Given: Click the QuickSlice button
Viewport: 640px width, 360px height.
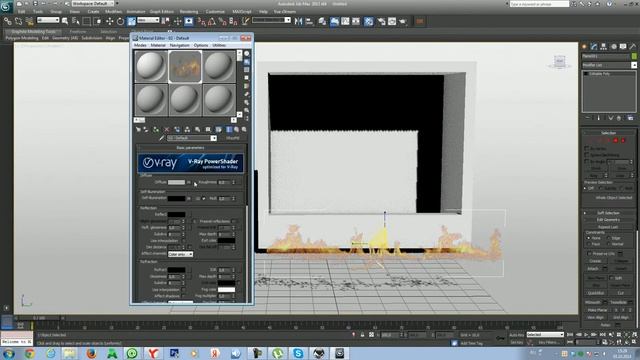Looking at the screenshot, I should (596, 293).
